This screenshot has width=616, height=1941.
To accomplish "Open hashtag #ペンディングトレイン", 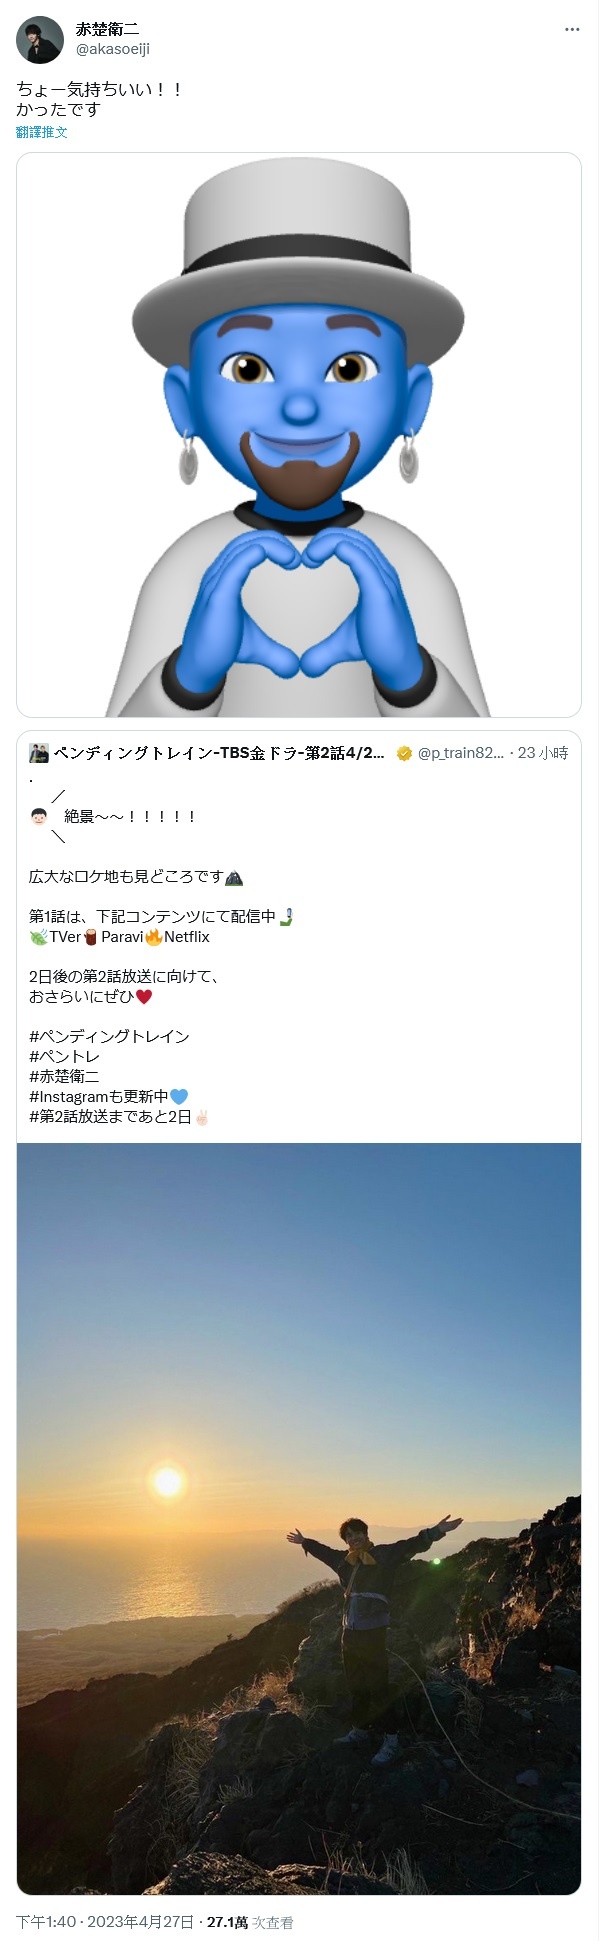I will tap(109, 1036).
